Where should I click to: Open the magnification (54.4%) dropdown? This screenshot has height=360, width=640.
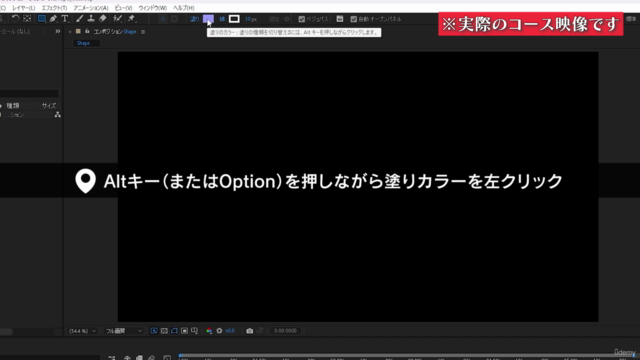tap(82, 331)
